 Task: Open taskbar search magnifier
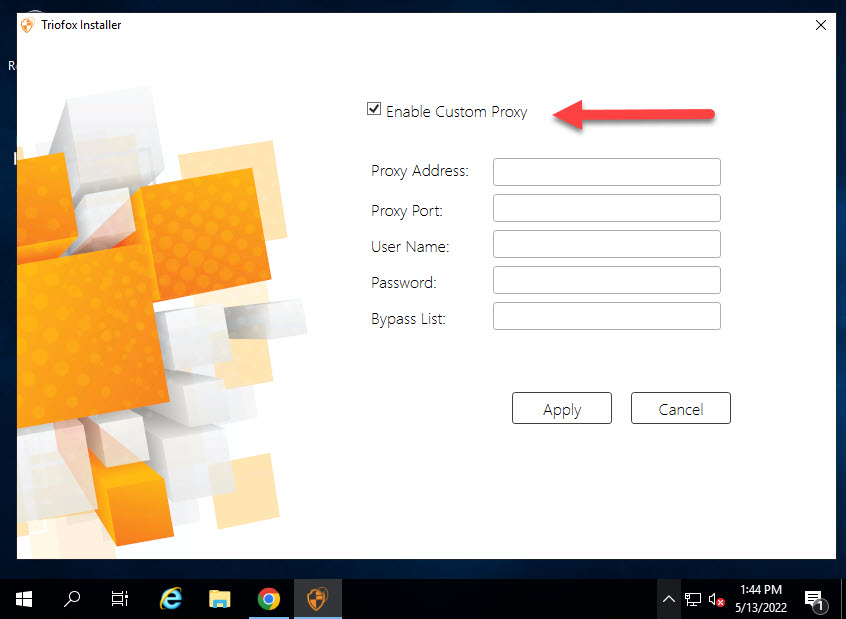click(x=72, y=599)
